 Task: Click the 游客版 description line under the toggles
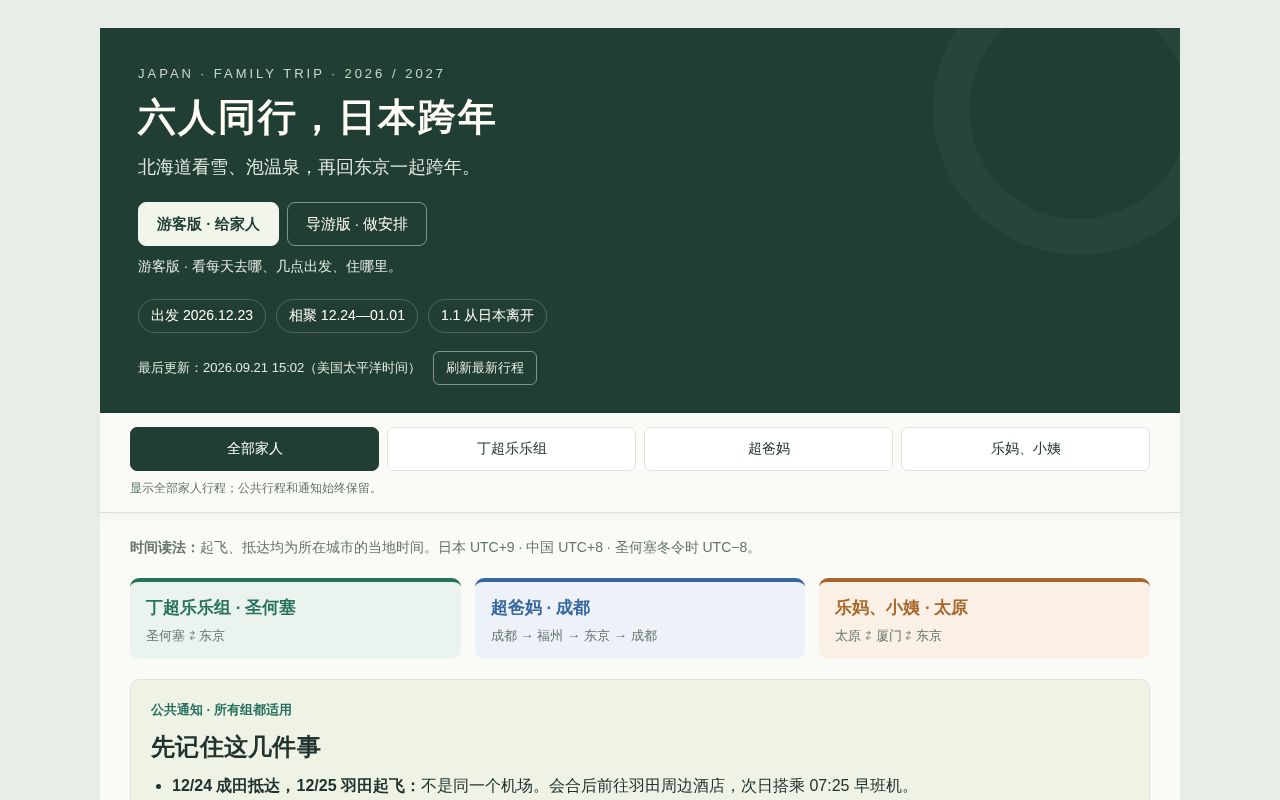pyautogui.click(x=270, y=267)
